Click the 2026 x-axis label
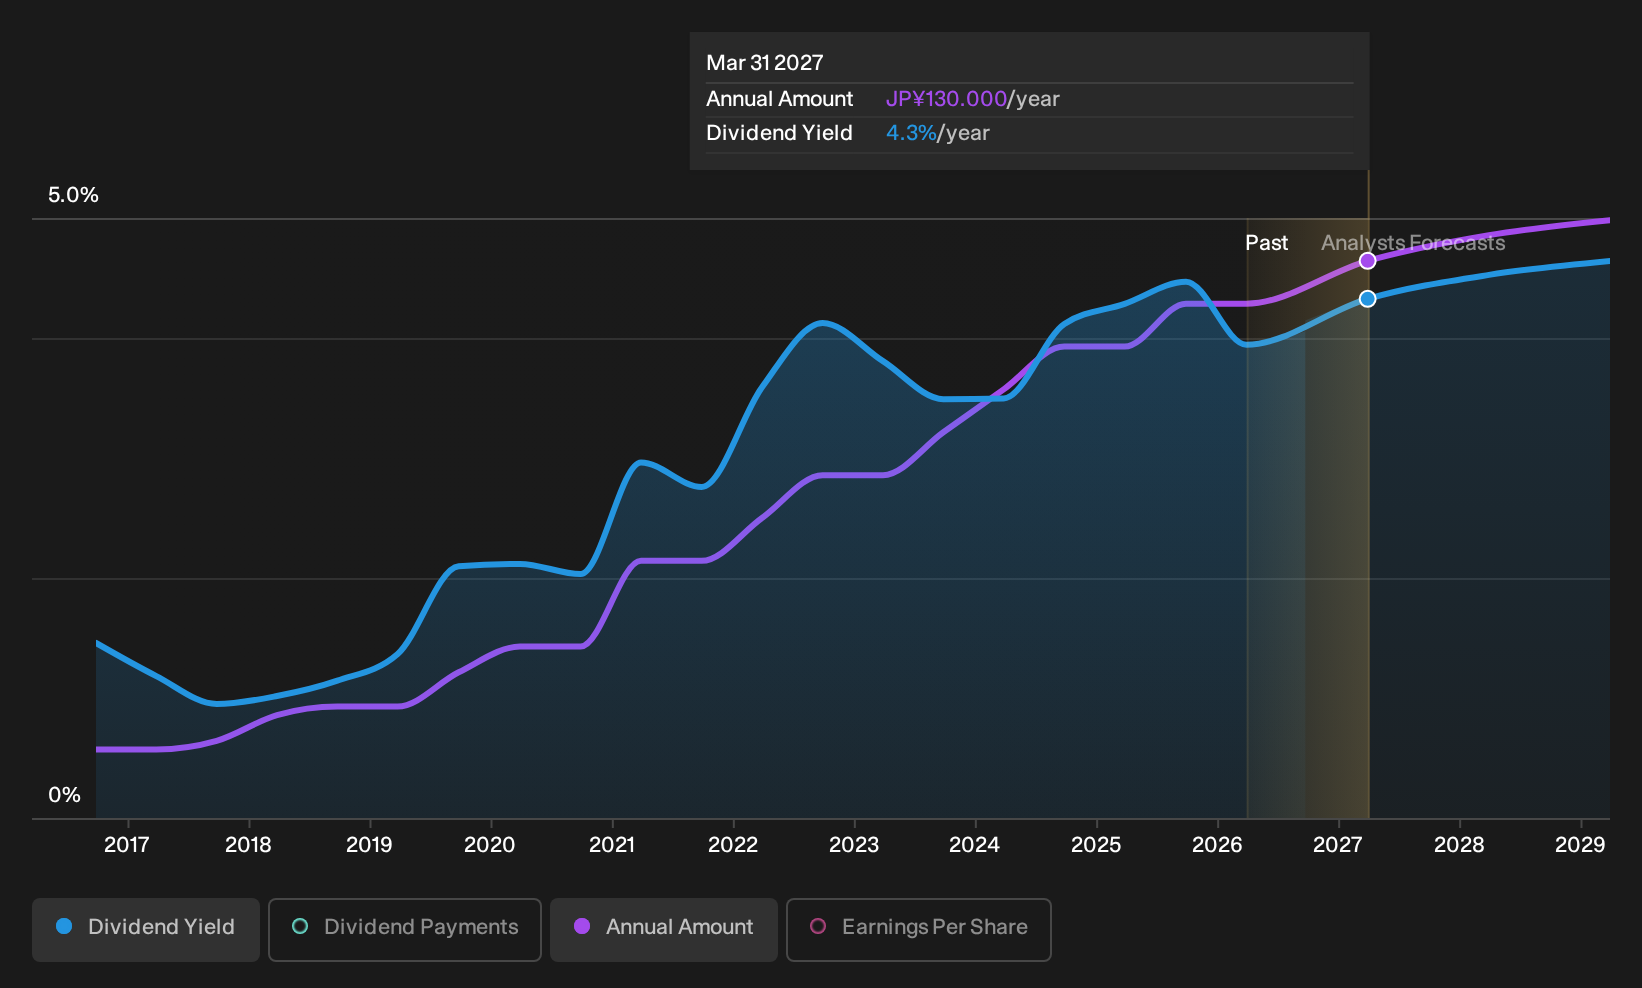The width and height of the screenshot is (1642, 988). click(x=1217, y=845)
